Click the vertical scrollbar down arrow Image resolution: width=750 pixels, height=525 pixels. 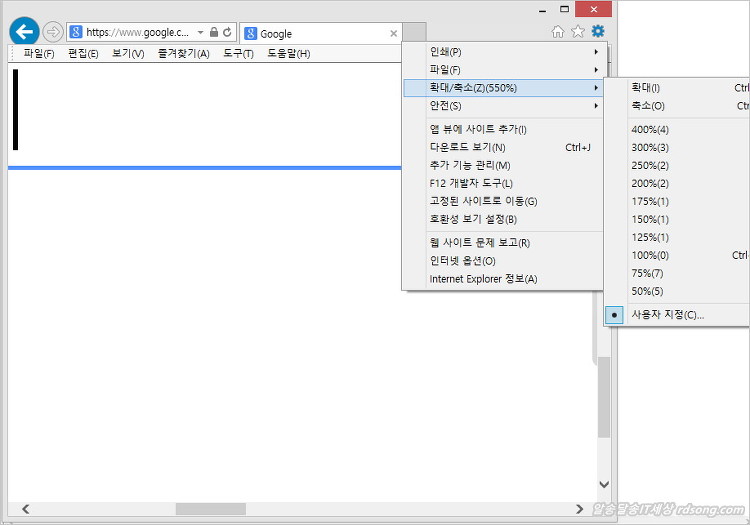603,485
